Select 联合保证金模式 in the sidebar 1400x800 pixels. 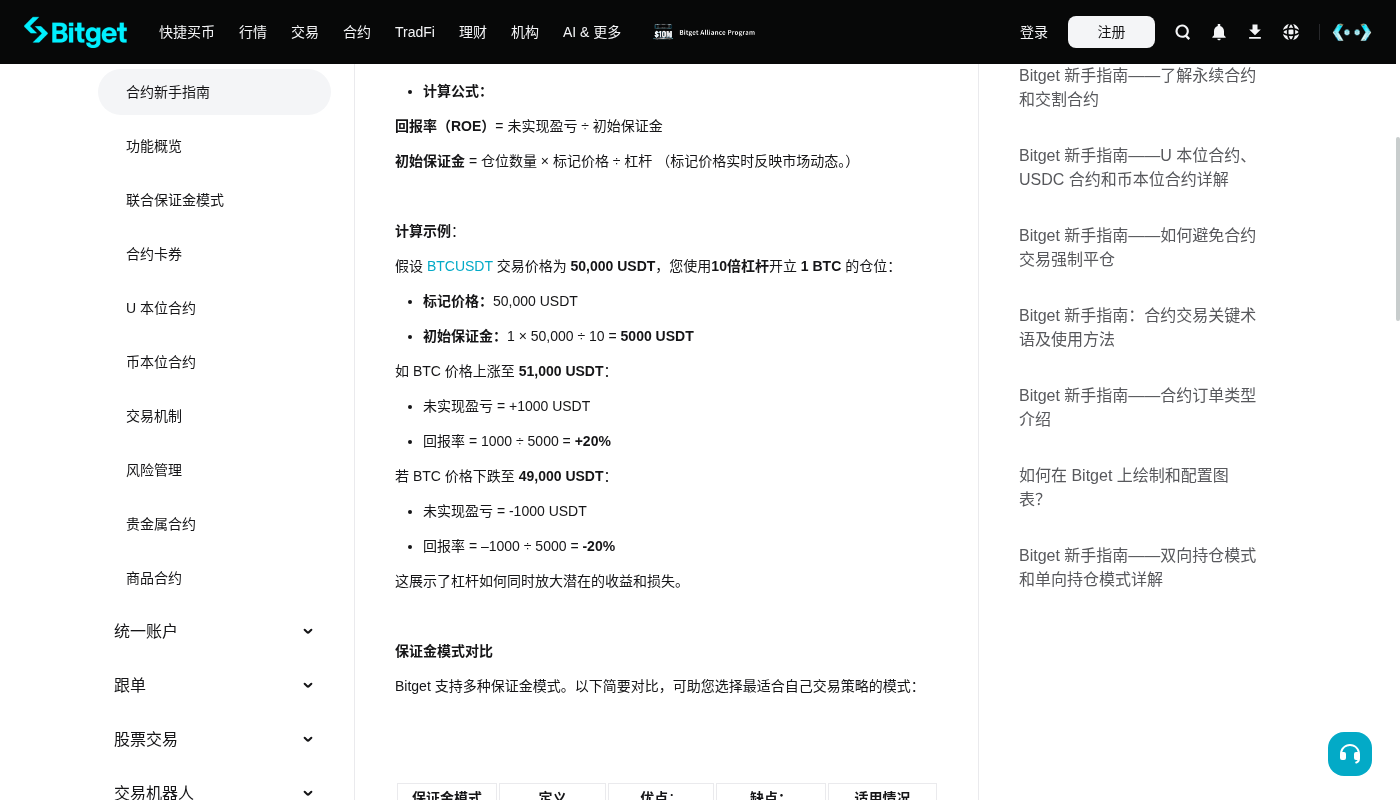click(214, 200)
